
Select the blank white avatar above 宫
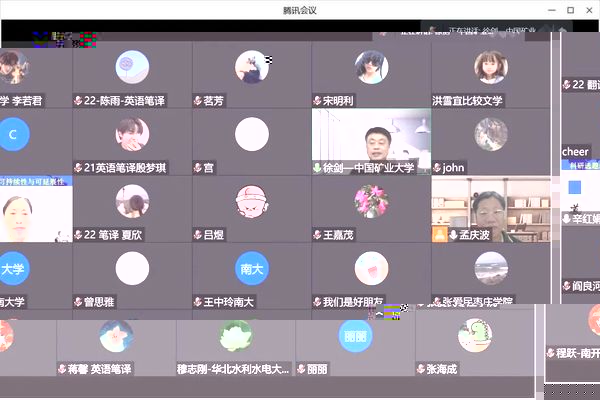click(x=252, y=134)
